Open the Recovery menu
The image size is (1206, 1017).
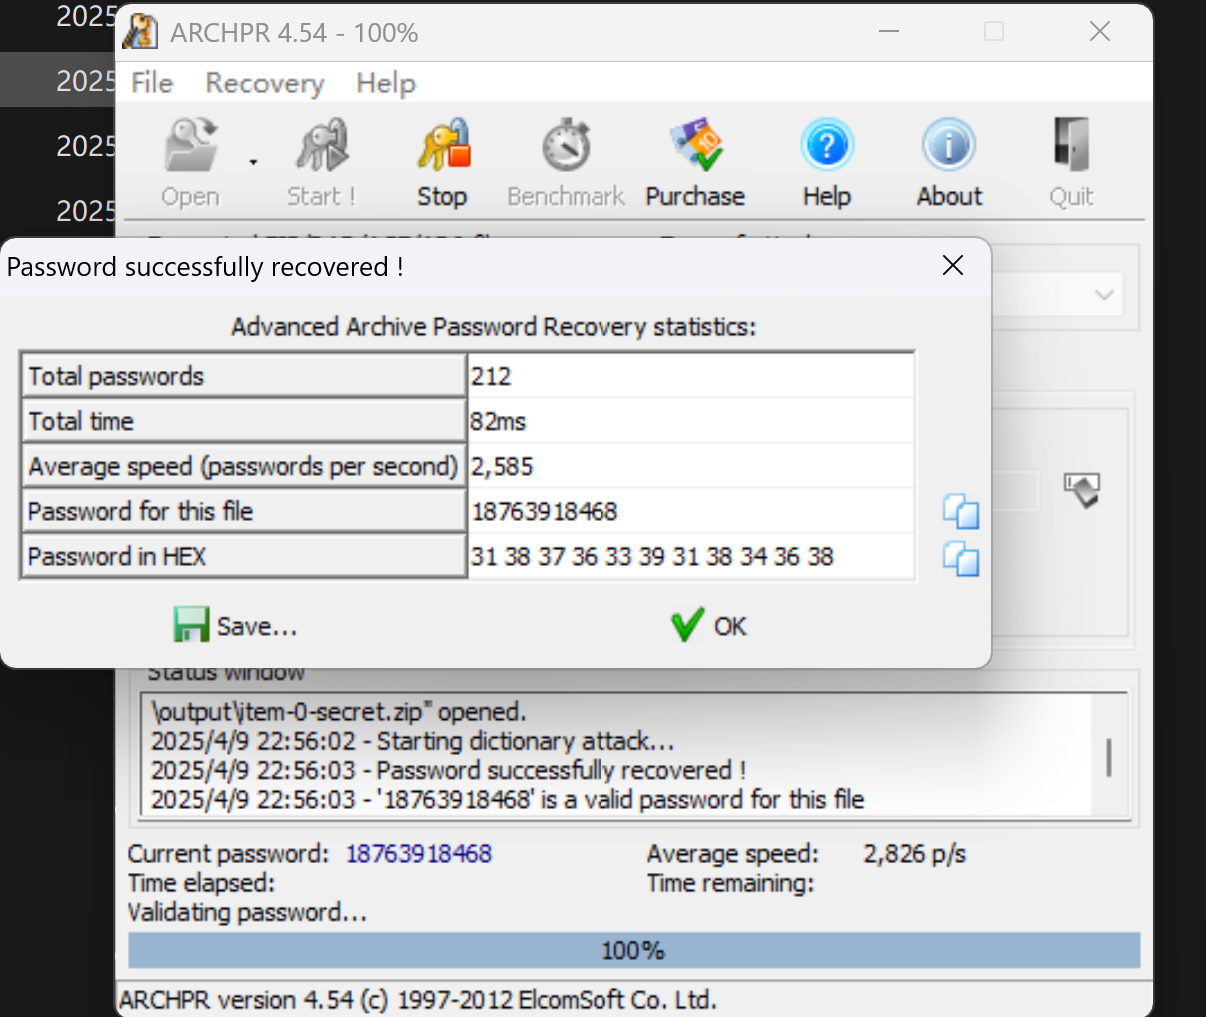coord(265,83)
